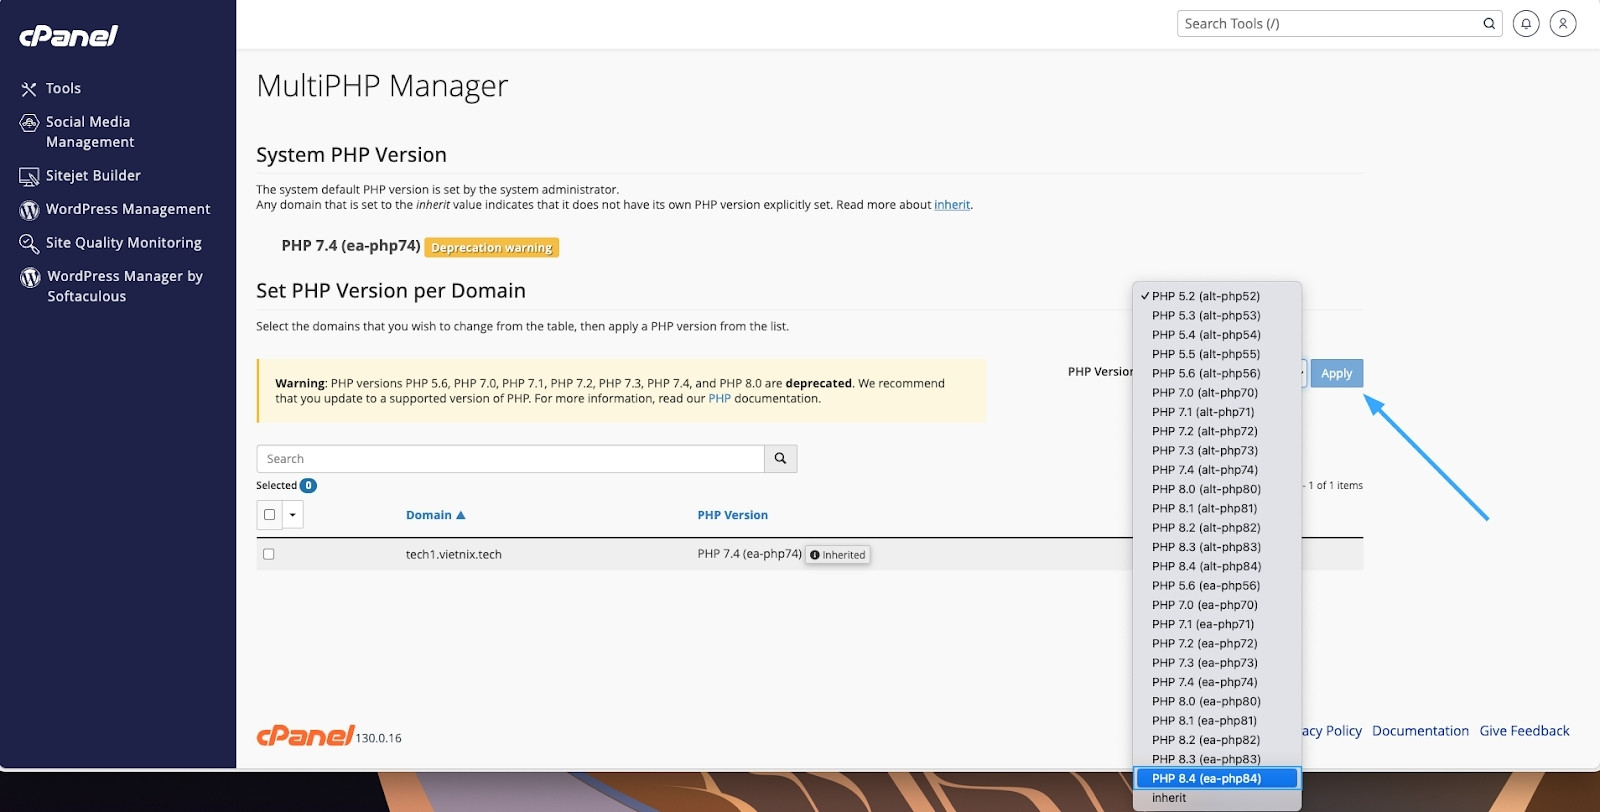Screen dimensions: 1600x812
Task: Click version text 130.0.16 in footer
Action: coord(379,739)
